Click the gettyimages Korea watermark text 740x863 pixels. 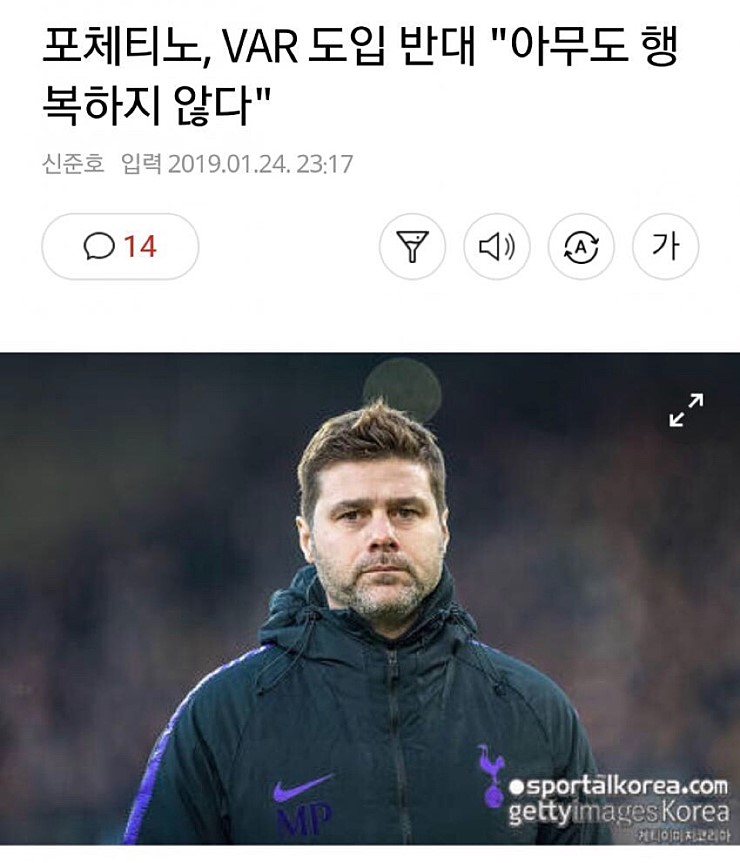coord(618,812)
